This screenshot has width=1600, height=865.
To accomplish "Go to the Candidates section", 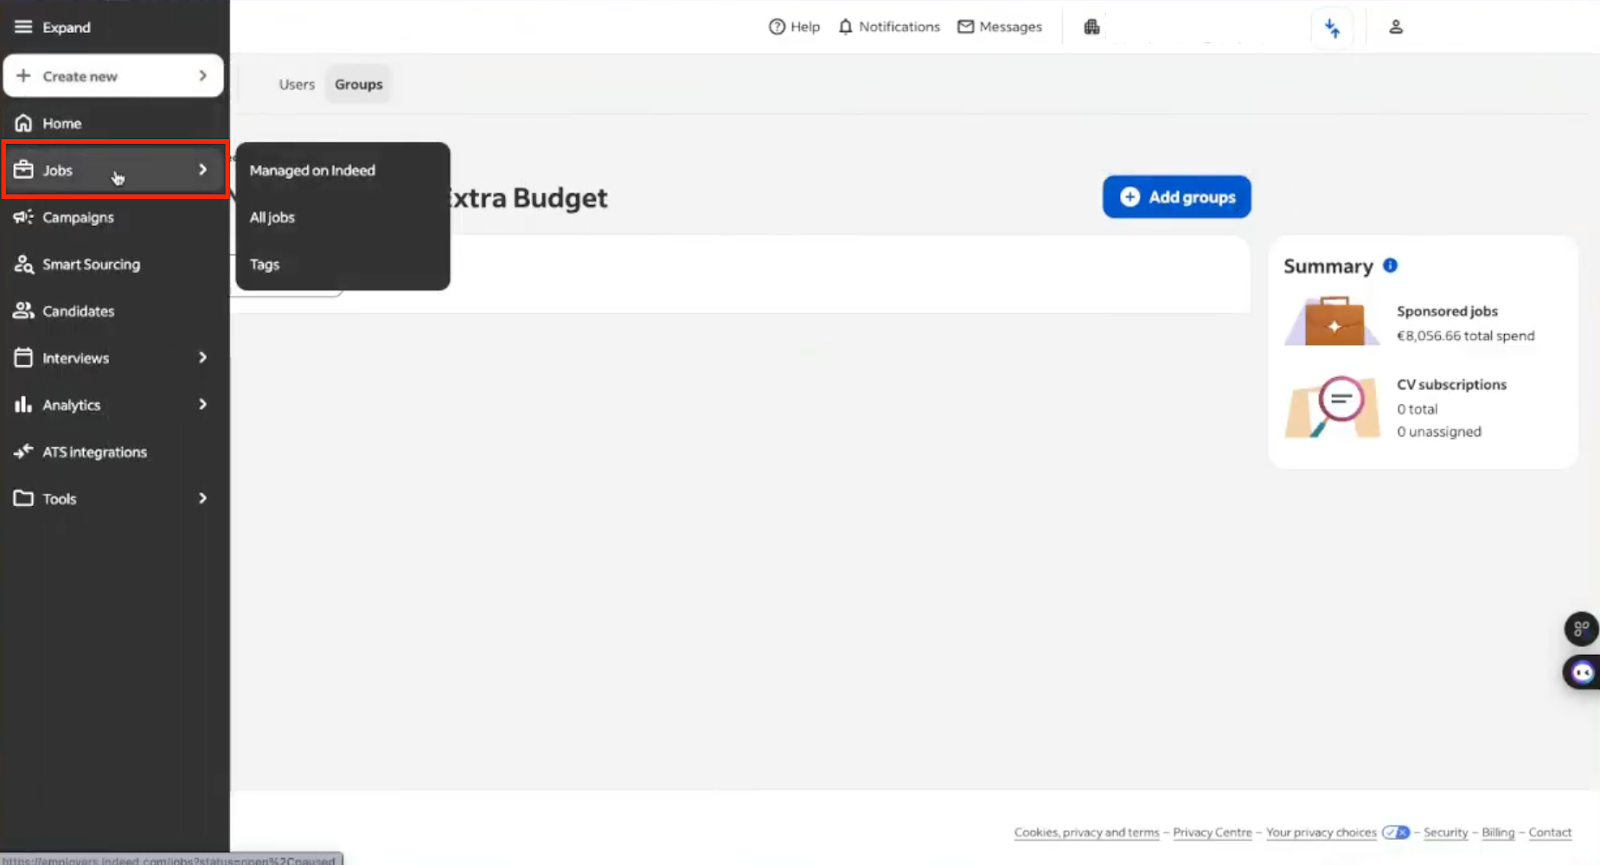I will (x=78, y=311).
